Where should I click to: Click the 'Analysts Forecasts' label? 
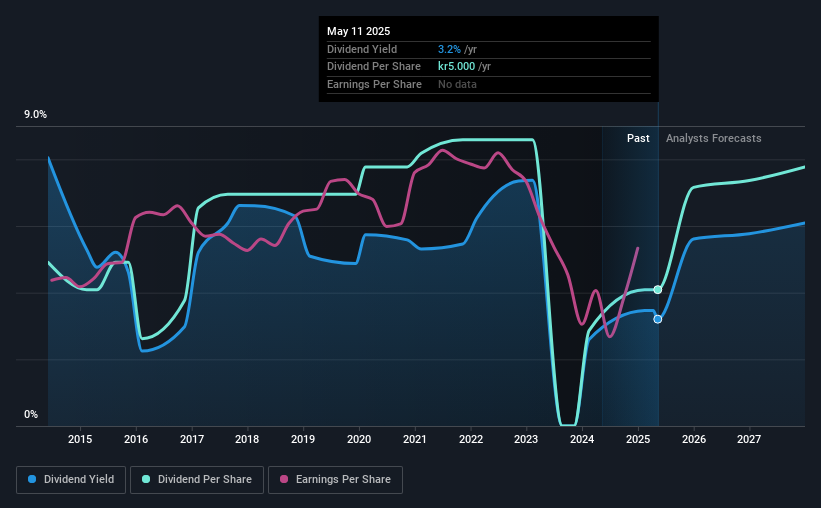tap(714, 138)
